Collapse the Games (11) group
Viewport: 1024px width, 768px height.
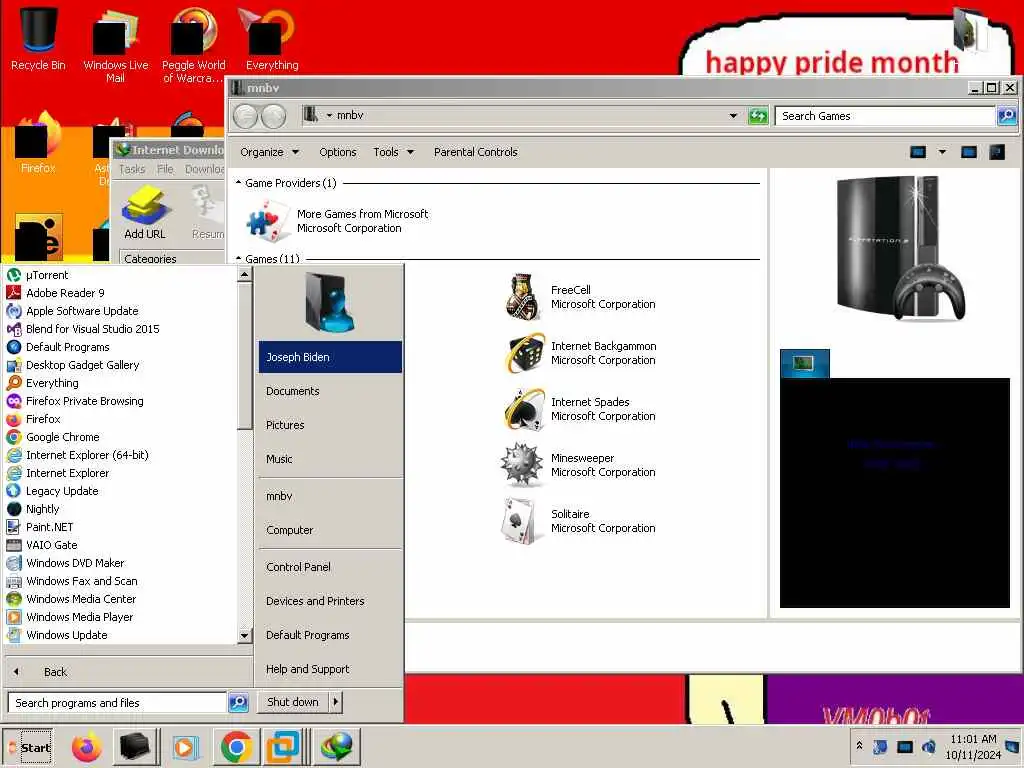coord(238,259)
